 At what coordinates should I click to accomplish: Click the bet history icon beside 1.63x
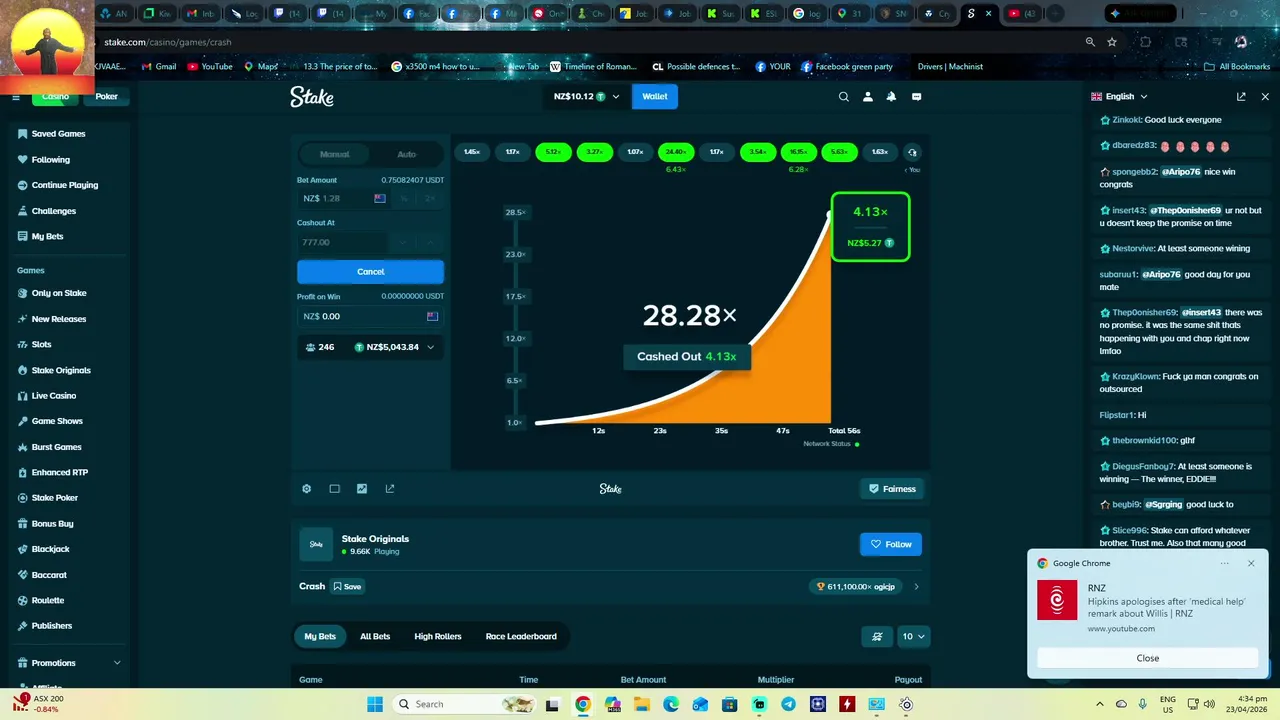(x=912, y=152)
